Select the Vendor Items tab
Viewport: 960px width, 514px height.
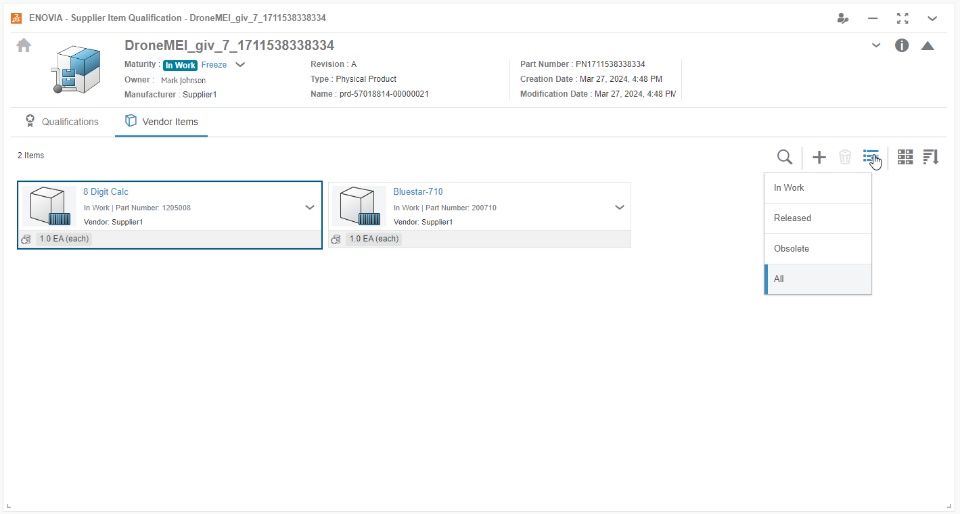(162, 121)
